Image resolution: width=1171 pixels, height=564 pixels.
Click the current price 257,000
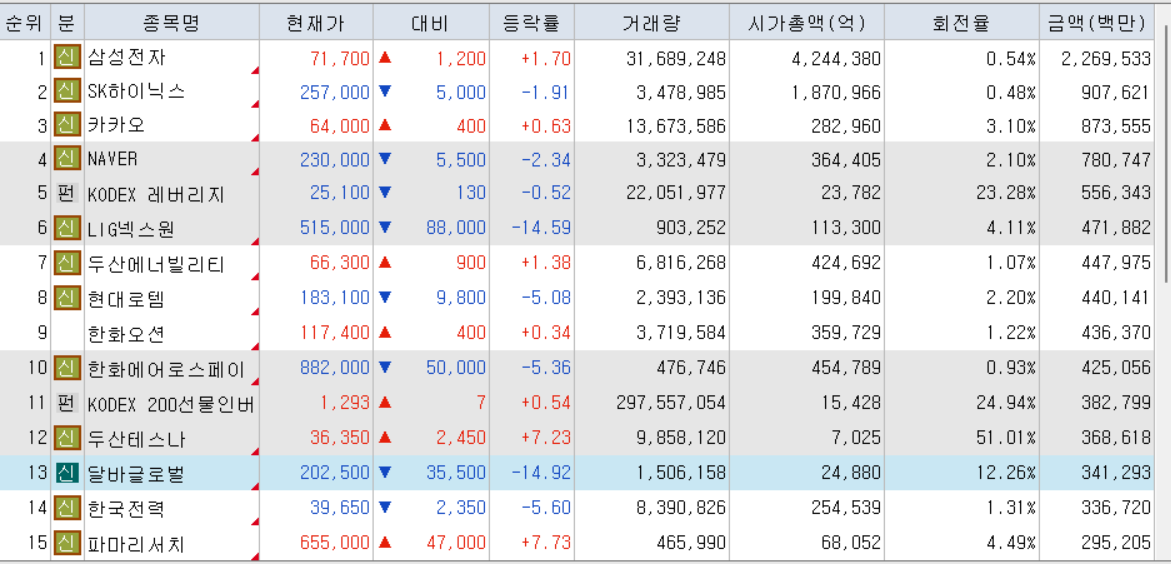[335, 92]
